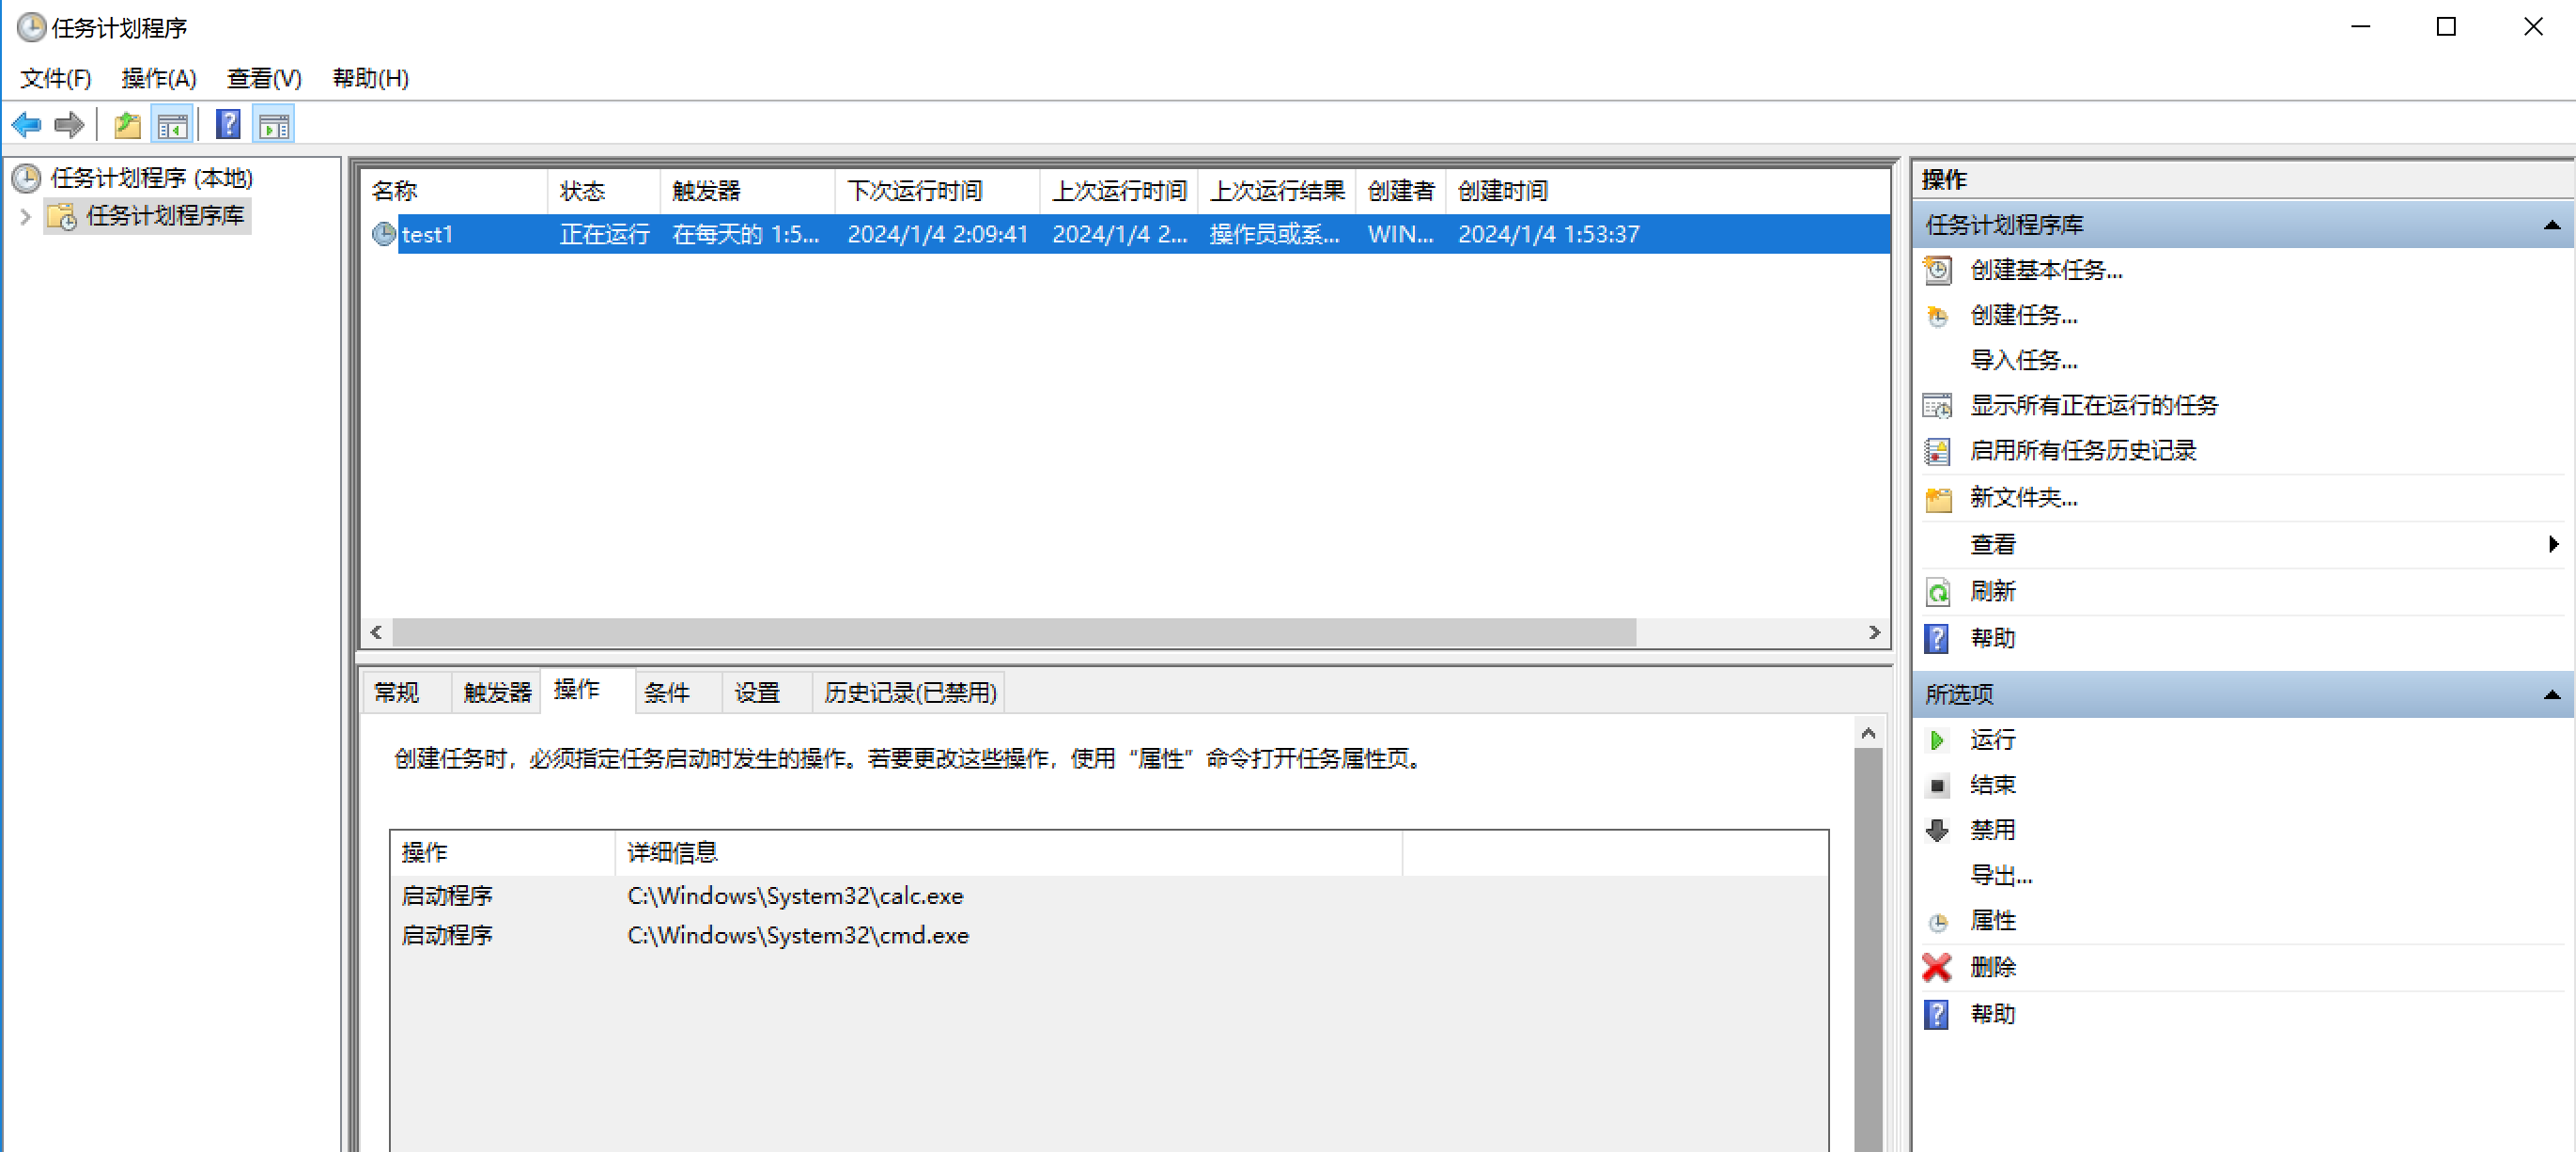2576x1152 pixels.
Task: Collapse the 任务计划程序库 actions section
Action: pyautogui.click(x=2551, y=225)
